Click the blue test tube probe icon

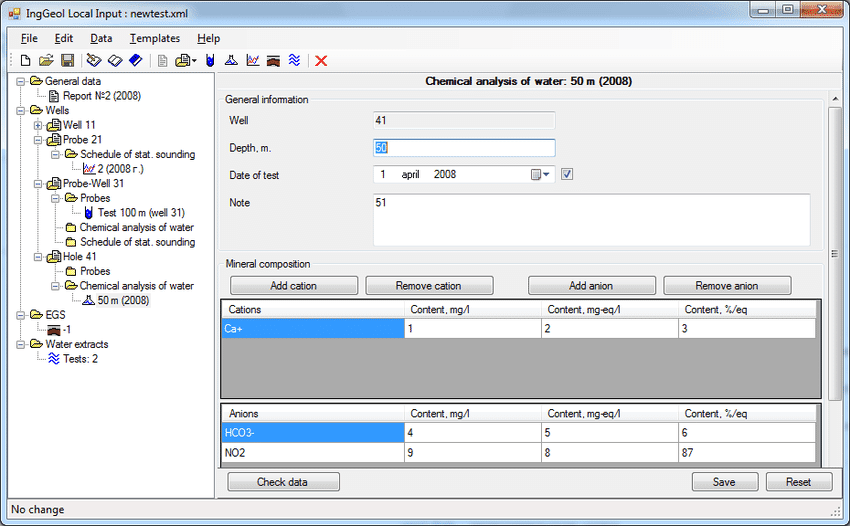[210, 61]
